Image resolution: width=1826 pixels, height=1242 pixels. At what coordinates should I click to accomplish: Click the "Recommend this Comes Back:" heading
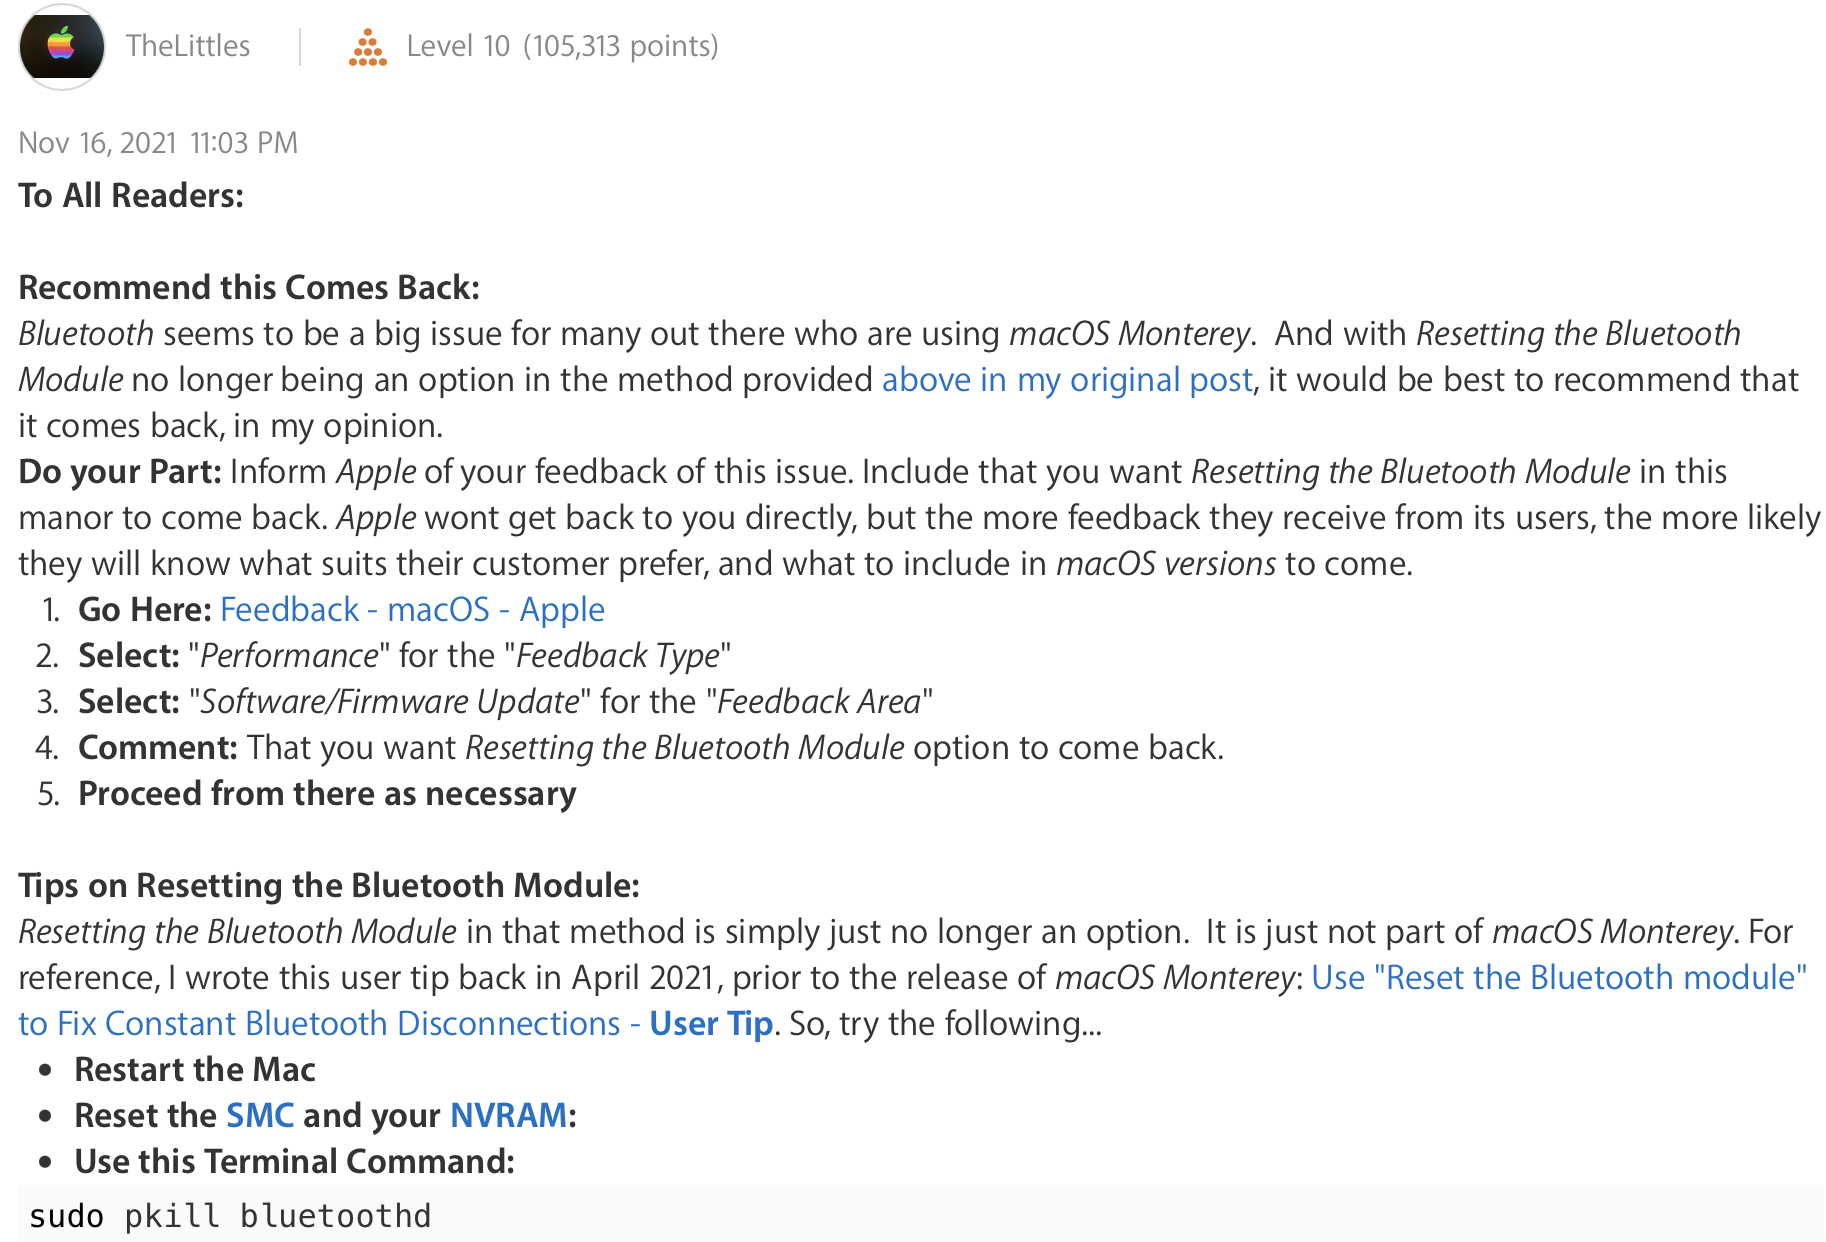click(x=249, y=288)
